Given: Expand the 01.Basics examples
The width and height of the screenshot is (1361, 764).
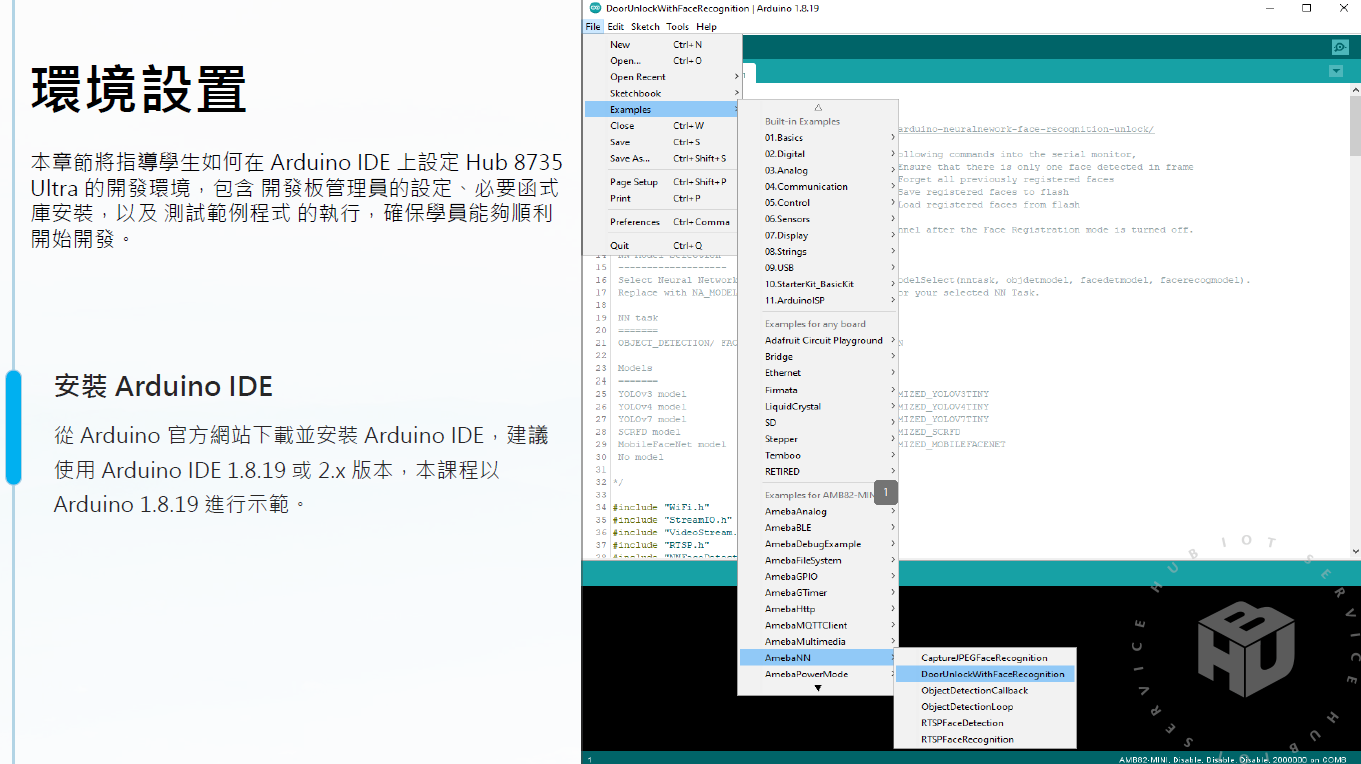Looking at the screenshot, I should click(818, 137).
